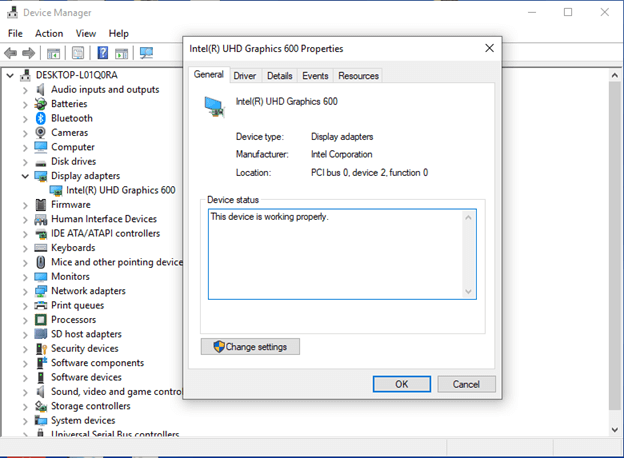
Task: Click the Help question mark toolbar icon
Action: pyautogui.click(x=103, y=53)
